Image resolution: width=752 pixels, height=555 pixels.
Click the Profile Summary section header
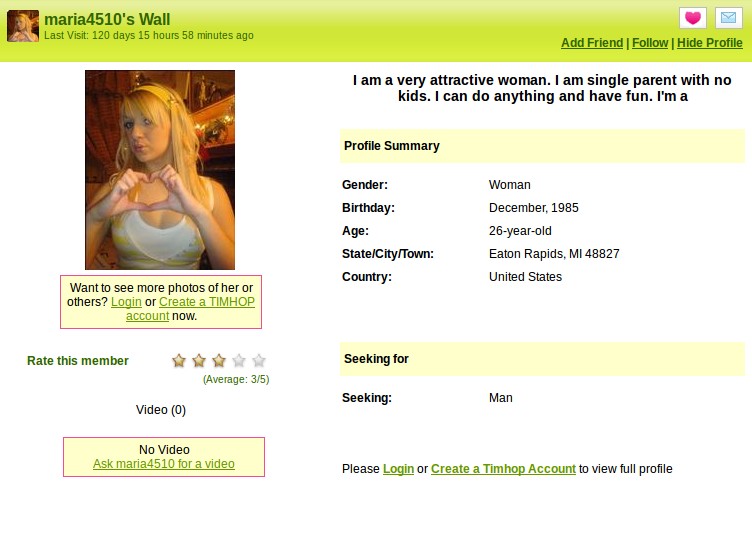(542, 146)
